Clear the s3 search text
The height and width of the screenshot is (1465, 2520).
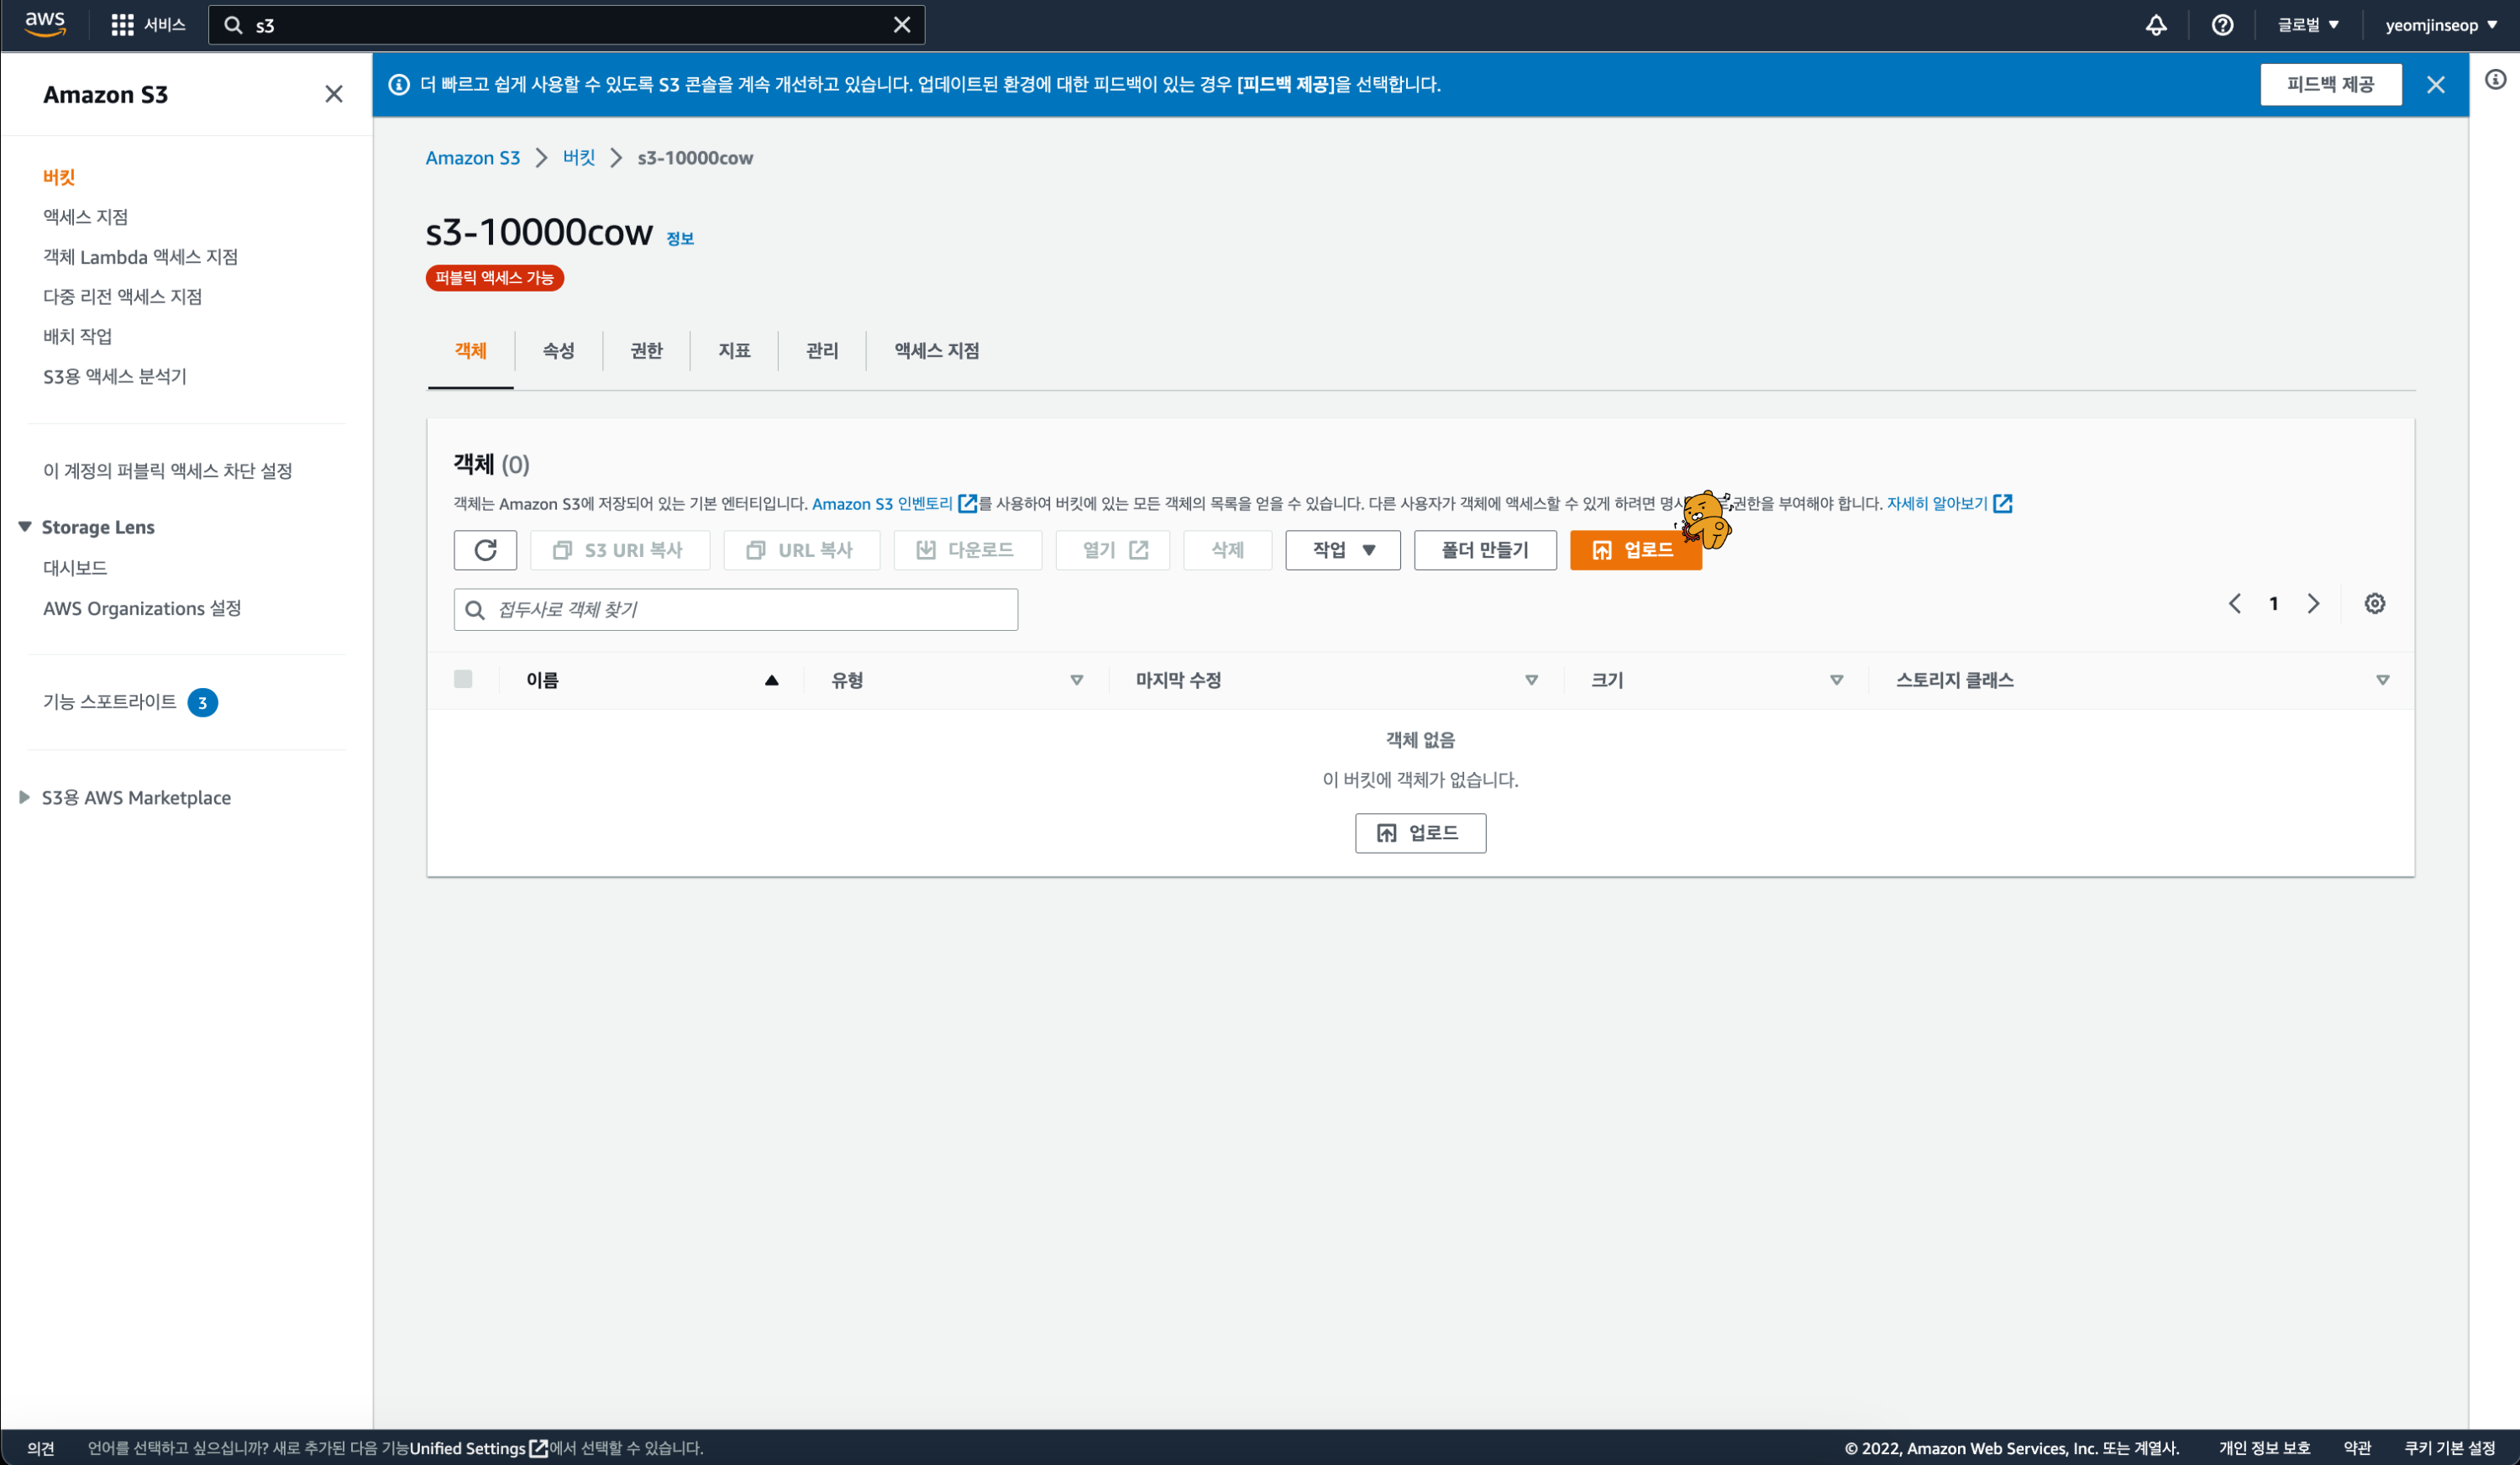pyautogui.click(x=901, y=25)
